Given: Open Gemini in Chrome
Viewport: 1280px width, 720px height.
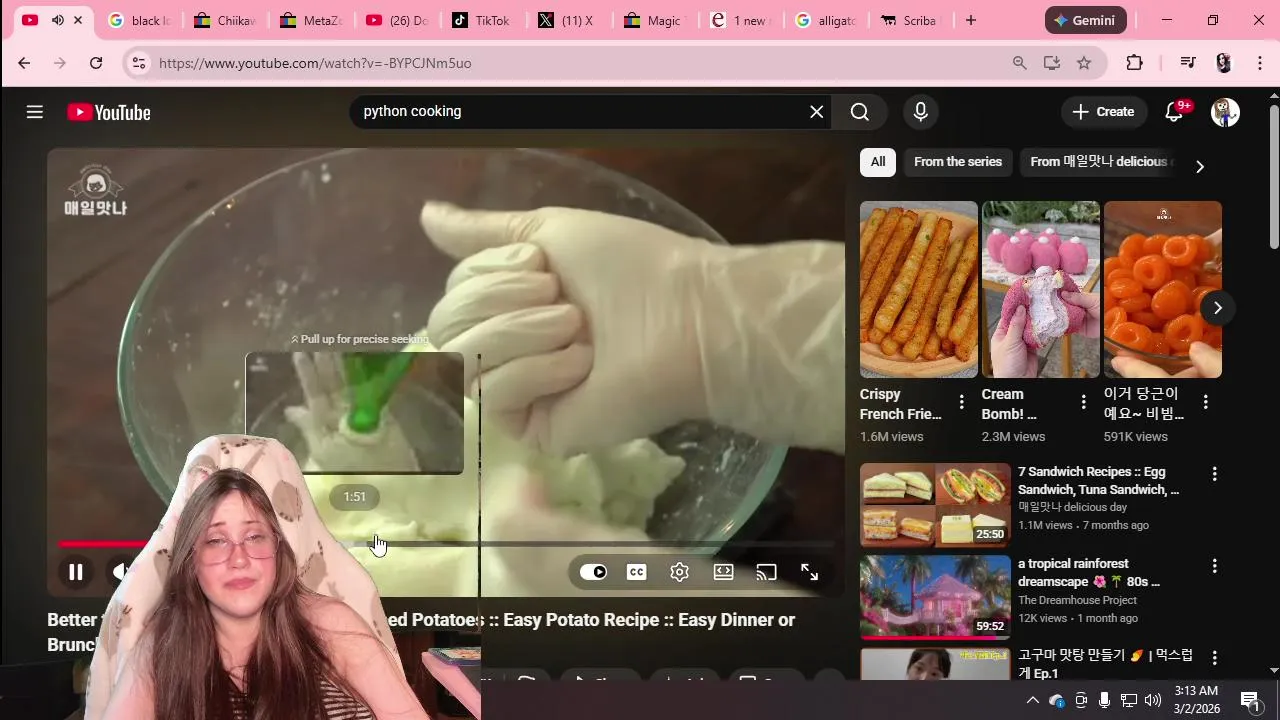Looking at the screenshot, I should click(1086, 20).
